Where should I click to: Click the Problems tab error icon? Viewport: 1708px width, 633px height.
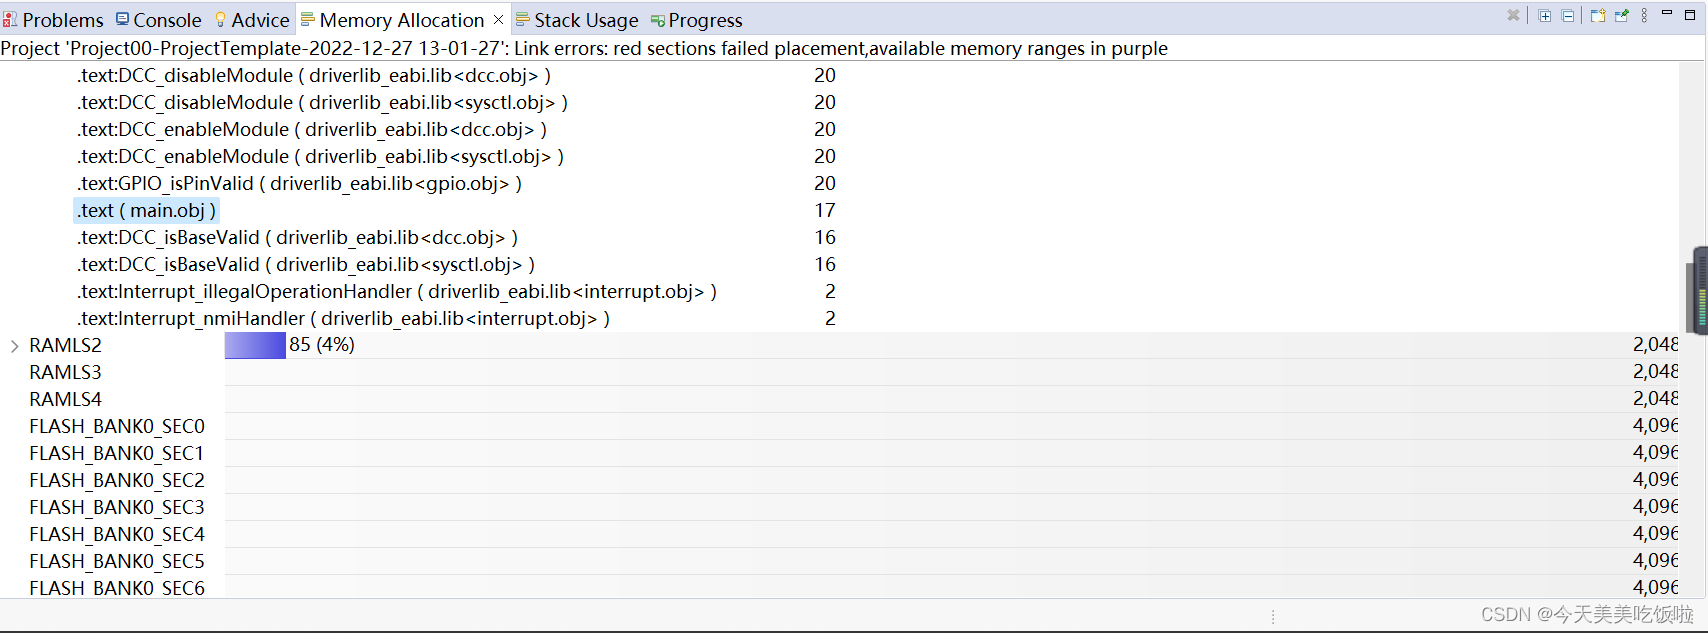pyautogui.click(x=9, y=19)
